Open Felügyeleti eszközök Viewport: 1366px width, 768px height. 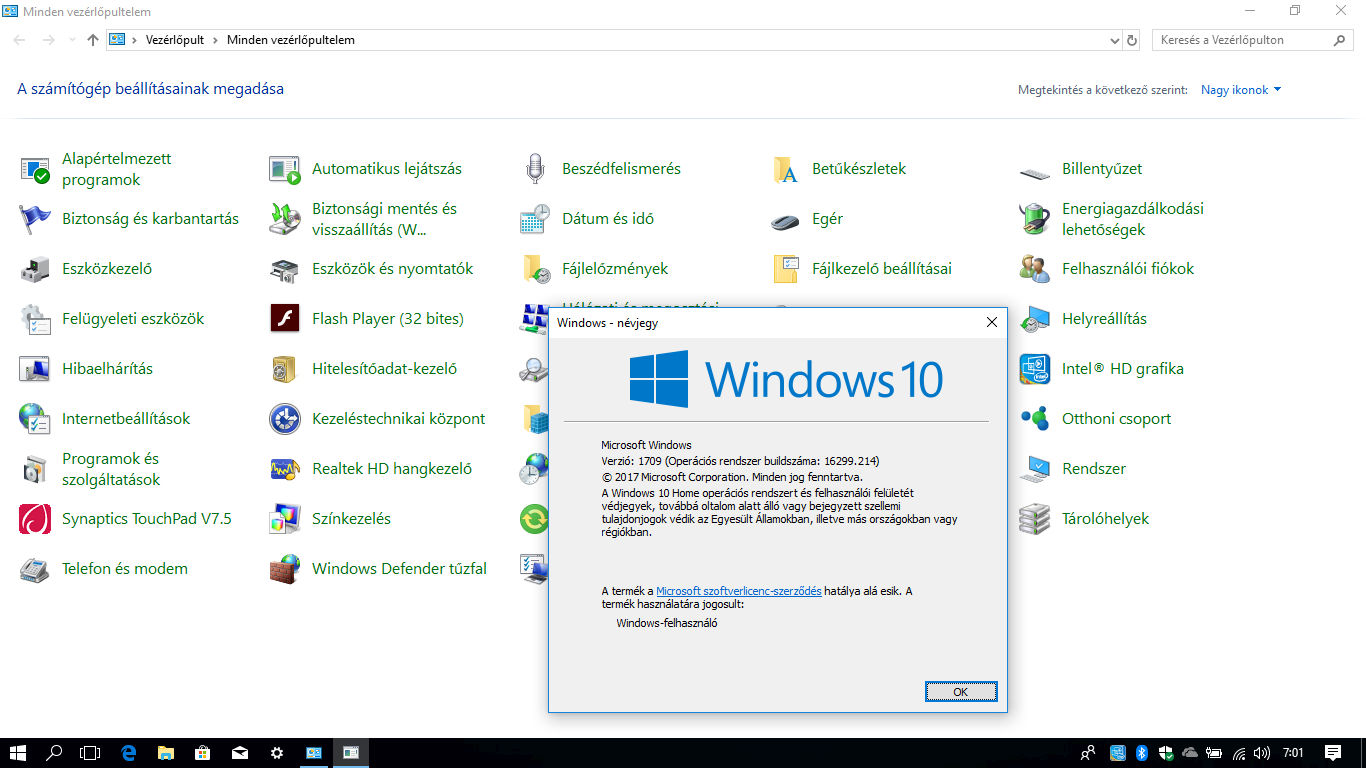112,319
